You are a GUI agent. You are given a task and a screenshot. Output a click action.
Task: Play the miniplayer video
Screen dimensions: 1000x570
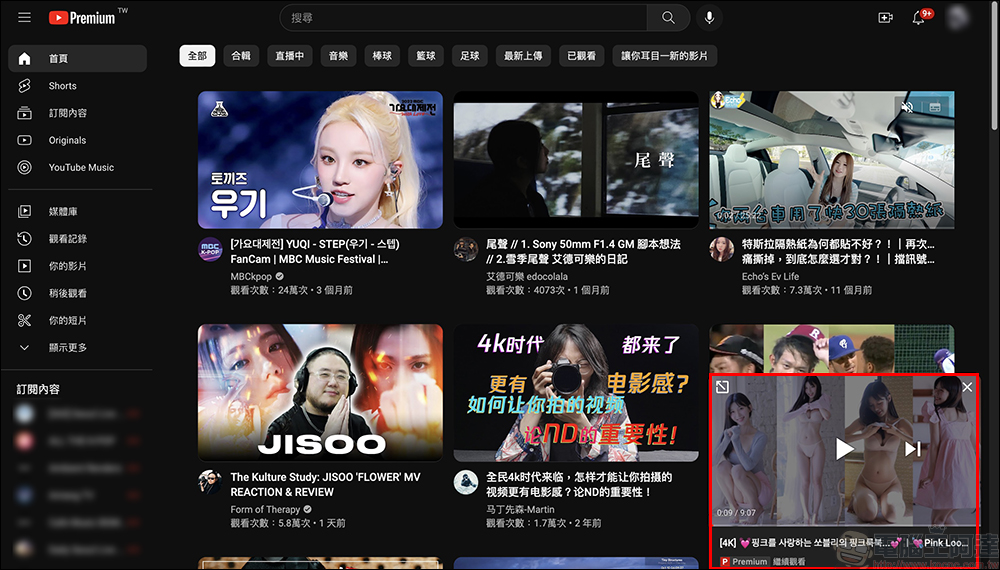(845, 449)
